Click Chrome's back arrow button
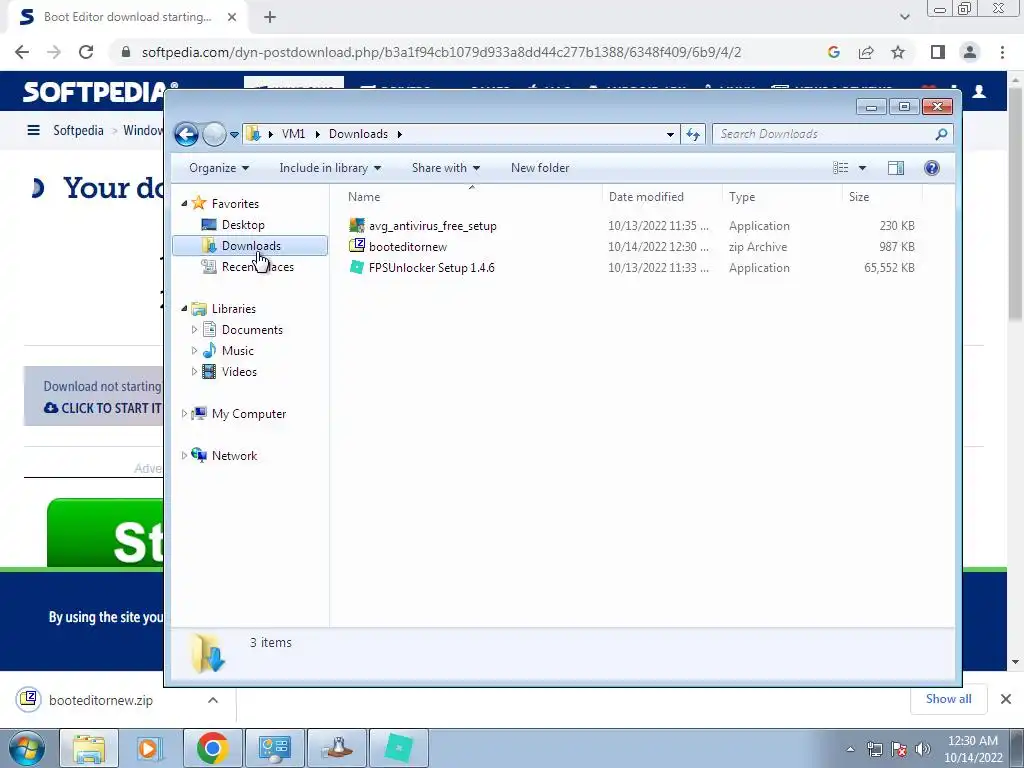The width and height of the screenshot is (1024, 768). [x=22, y=52]
